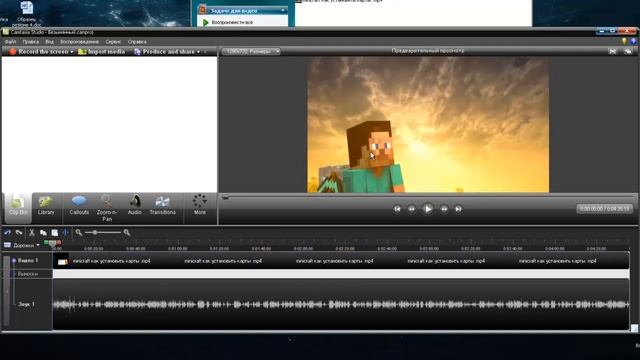Open the 1280x720 dimensions dropdown
Viewport: 640px width, 360px height.
point(251,51)
